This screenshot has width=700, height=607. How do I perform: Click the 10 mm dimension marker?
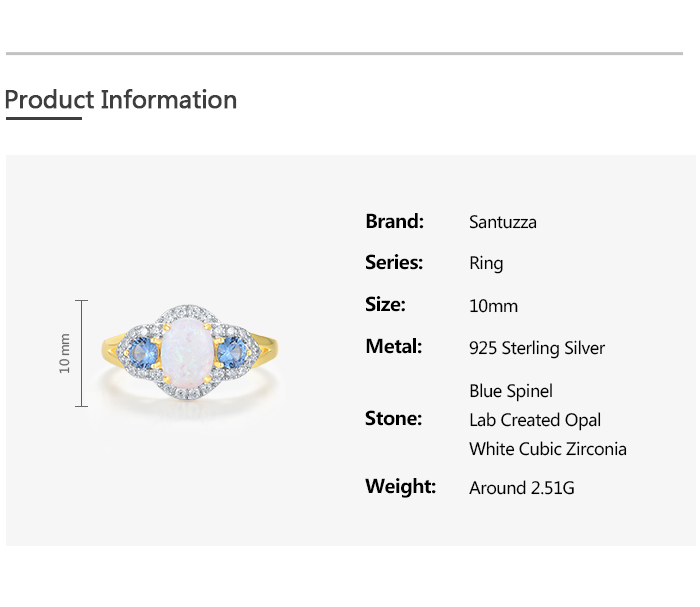tap(67, 353)
